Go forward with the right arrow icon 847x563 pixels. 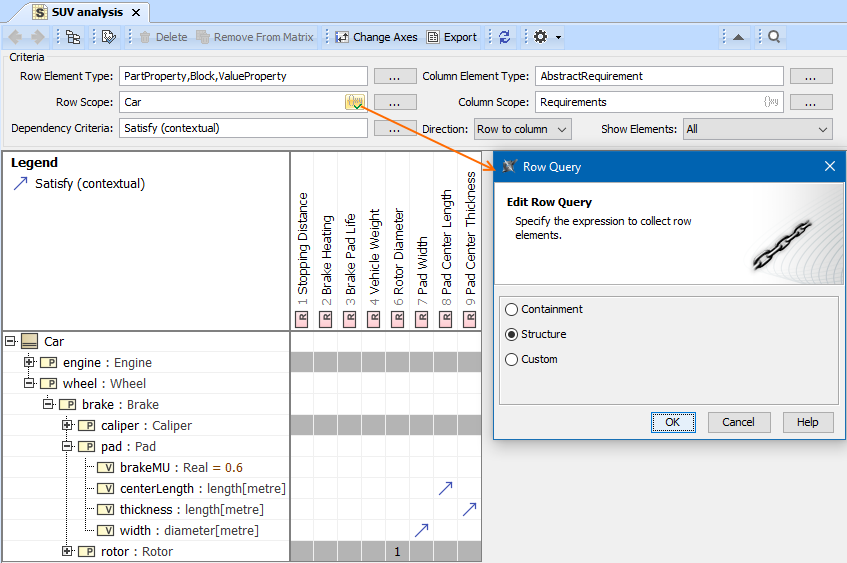(x=38, y=37)
